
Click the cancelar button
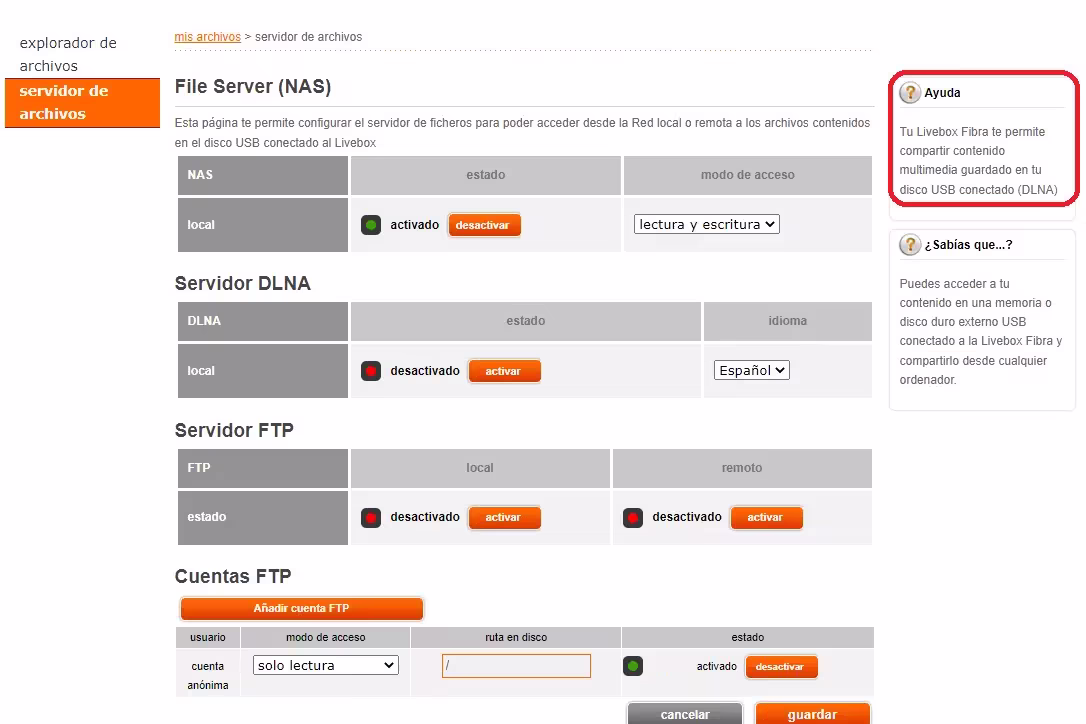(685, 714)
